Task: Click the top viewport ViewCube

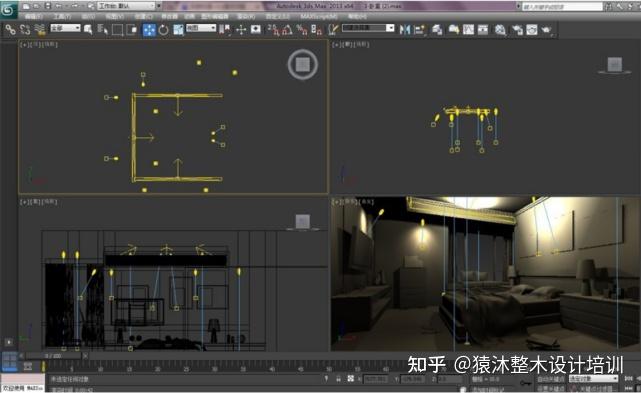Action: 303,64
